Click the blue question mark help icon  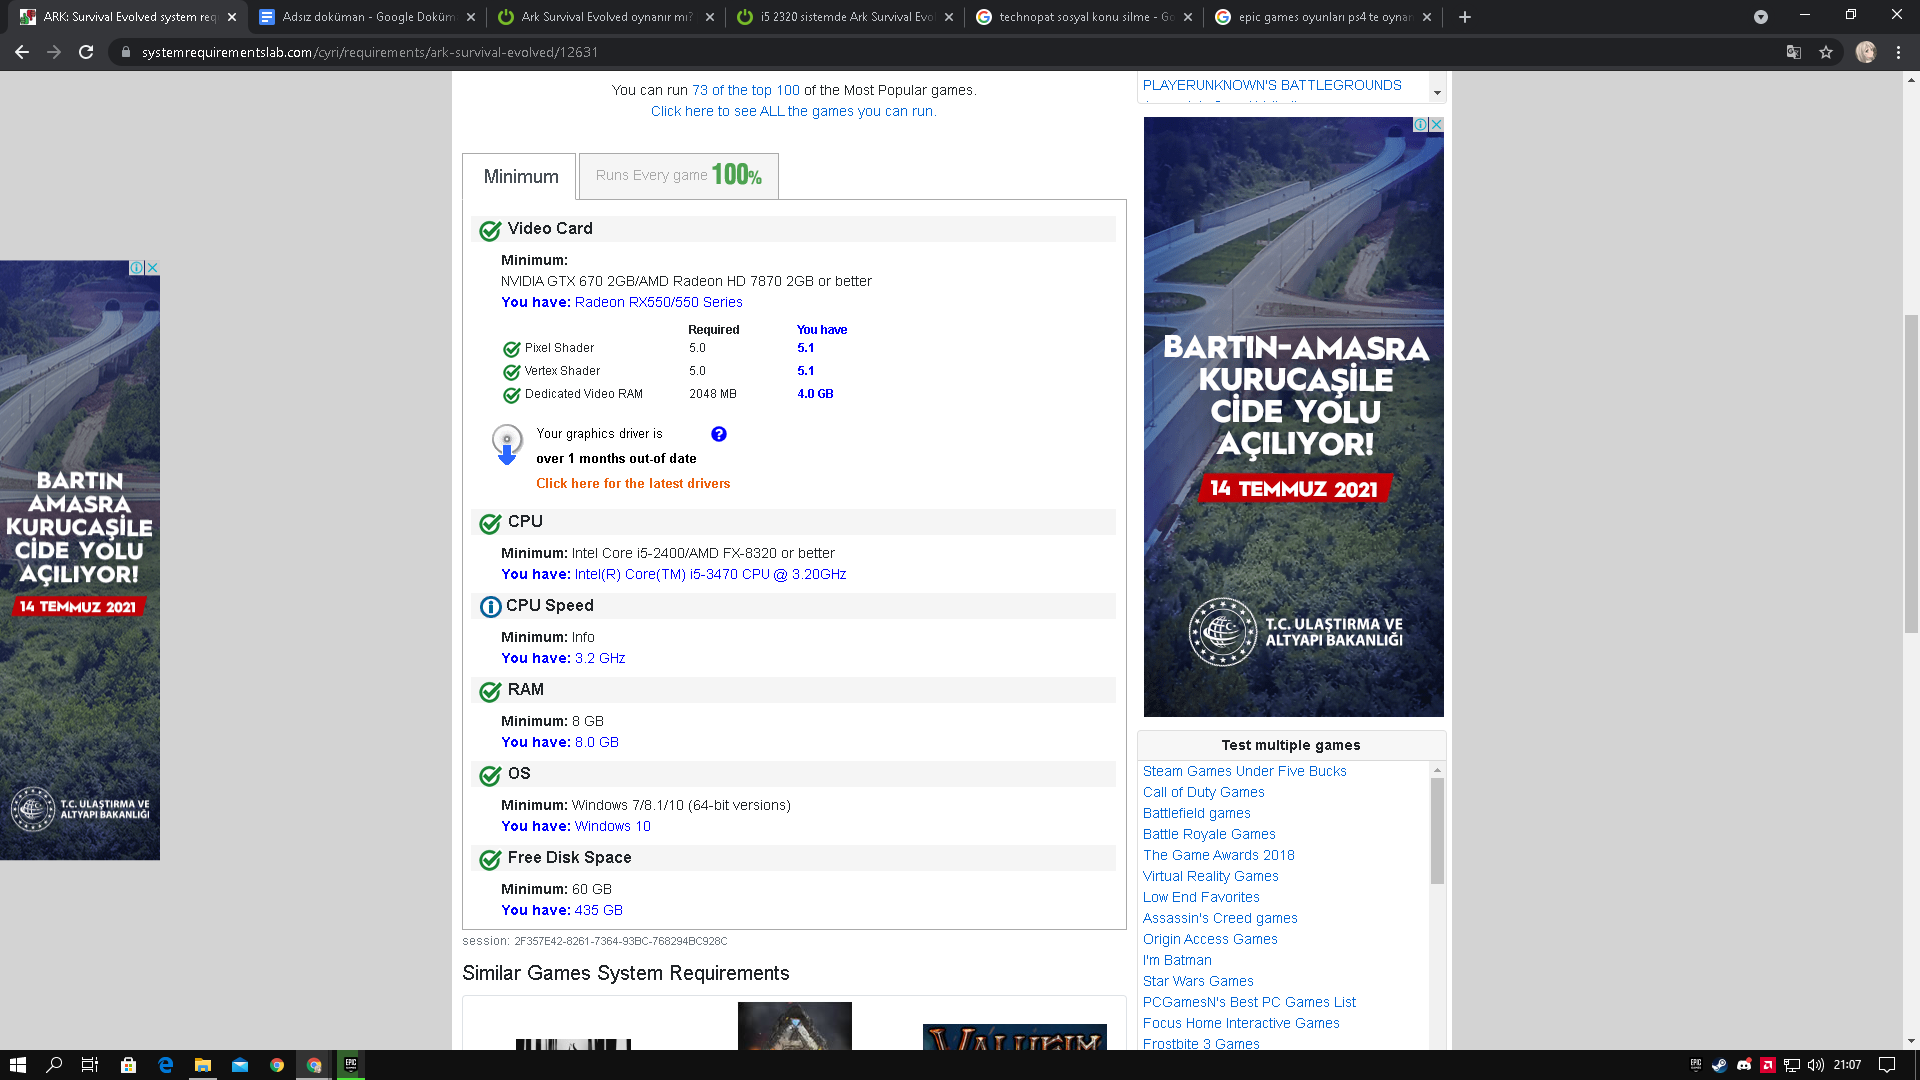click(718, 434)
